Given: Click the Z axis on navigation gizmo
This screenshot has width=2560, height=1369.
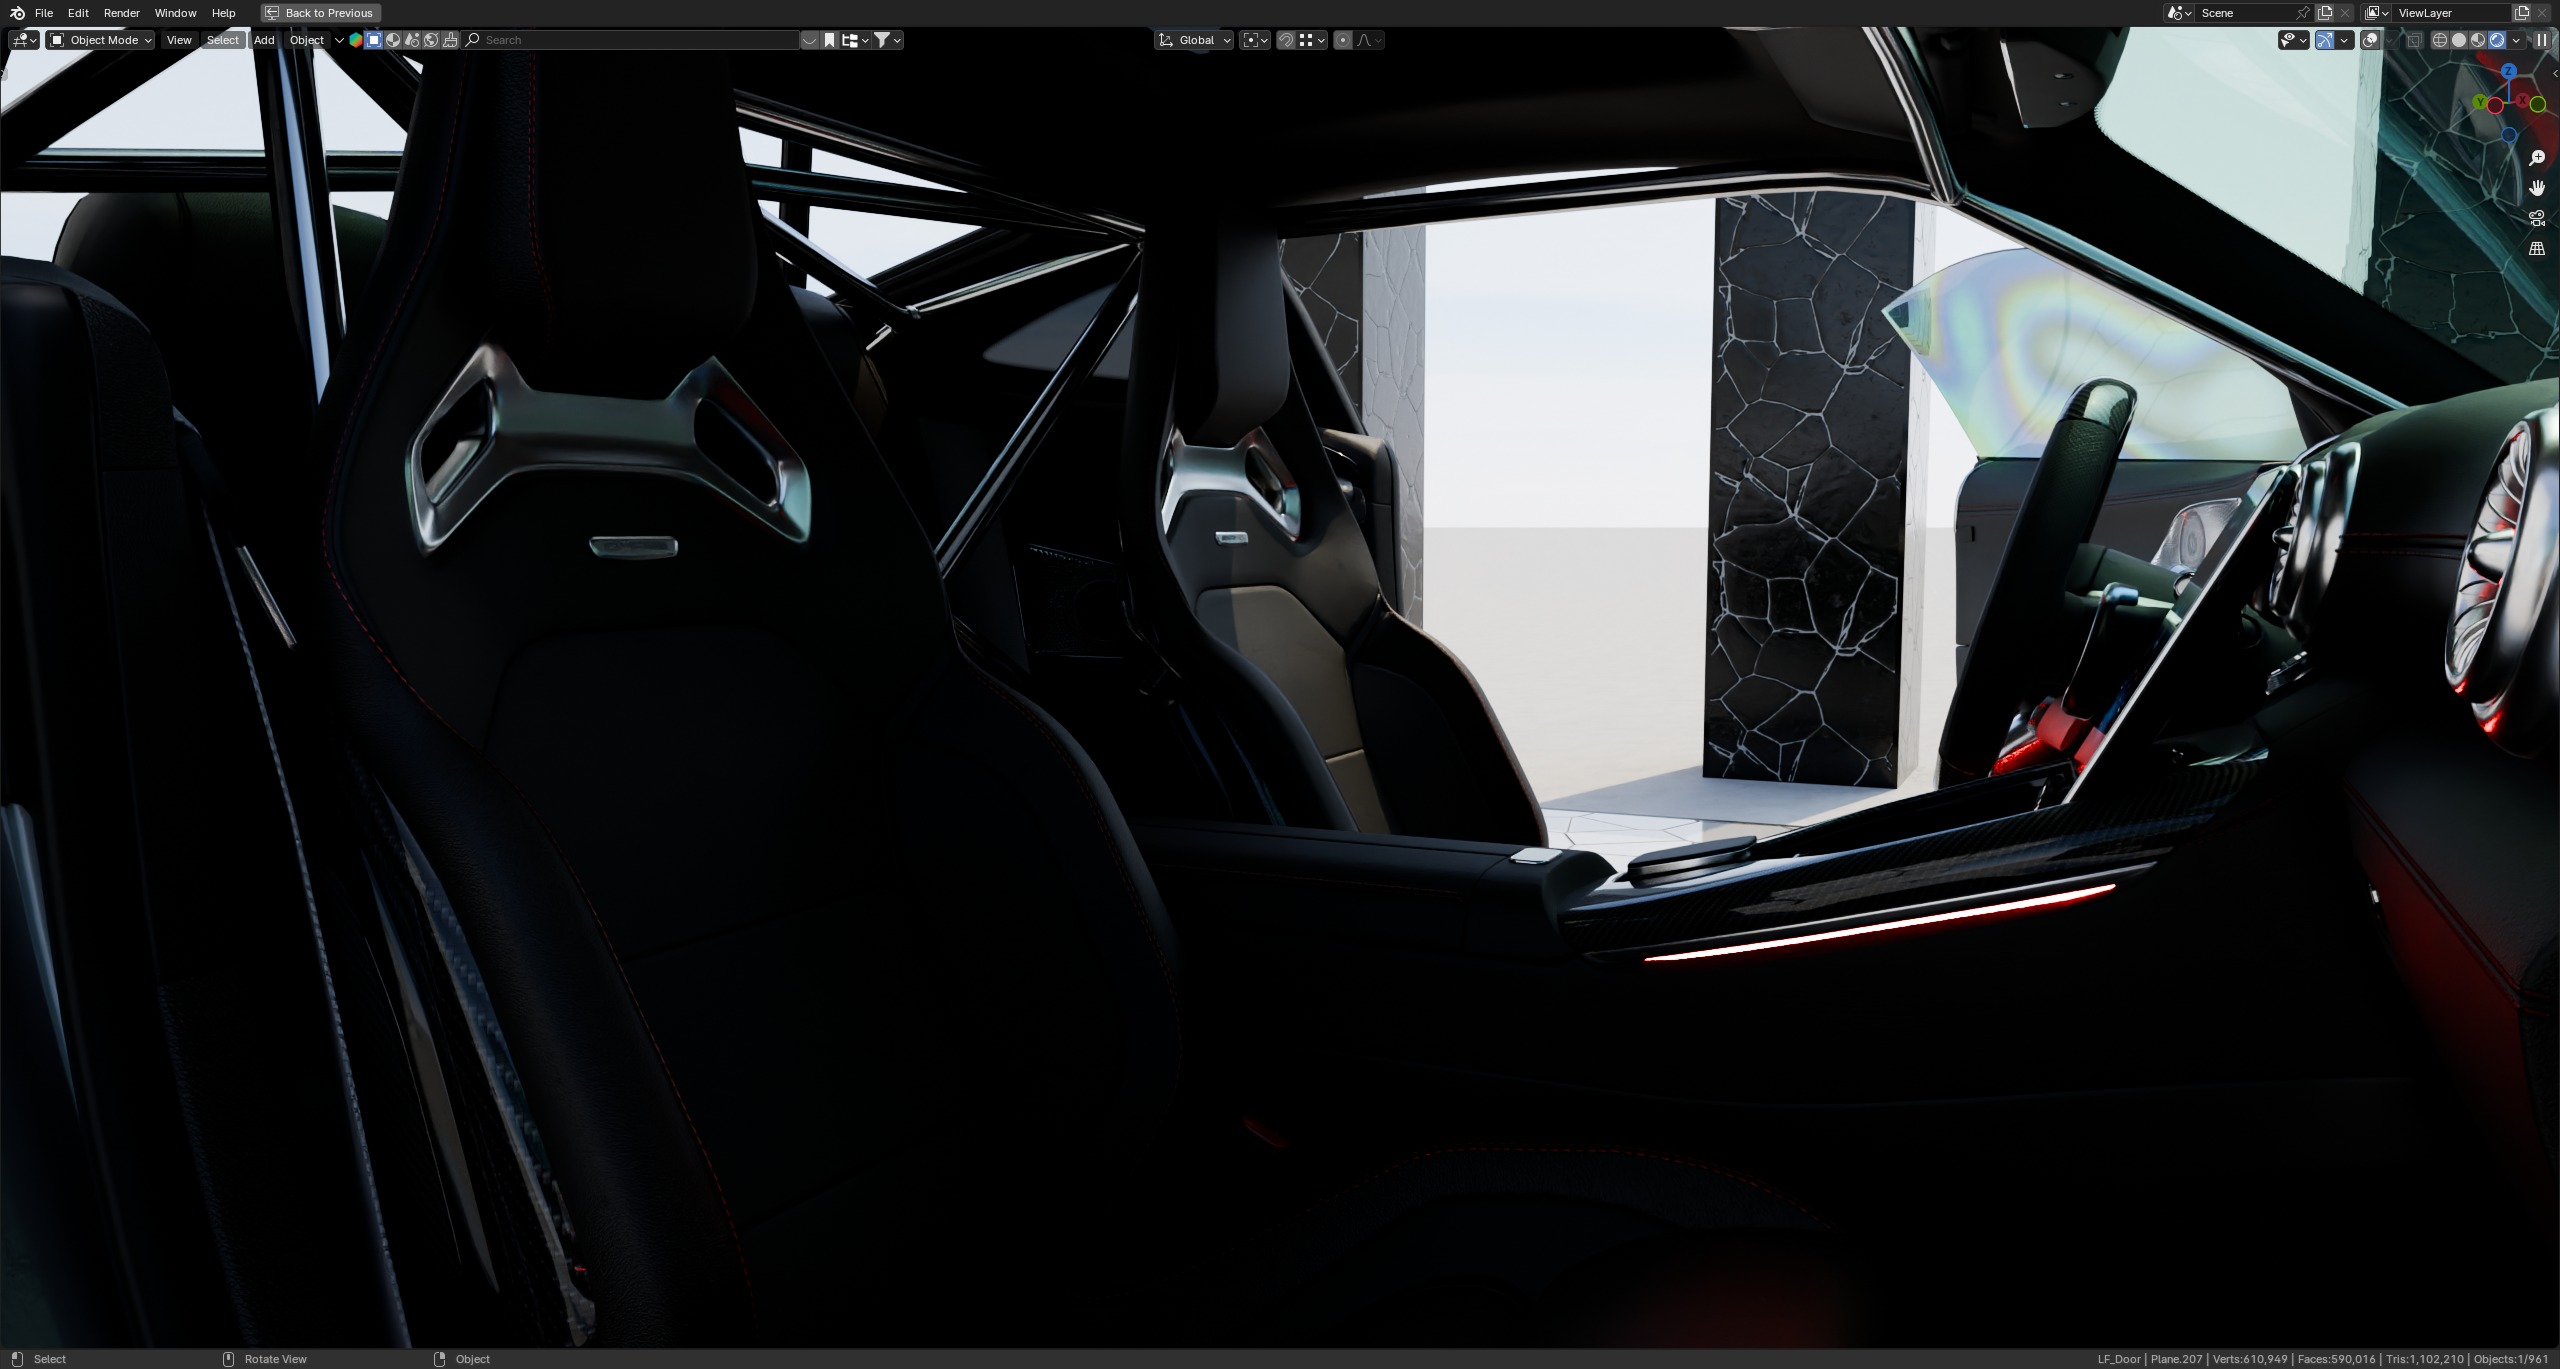Looking at the screenshot, I should pyautogui.click(x=2510, y=72).
